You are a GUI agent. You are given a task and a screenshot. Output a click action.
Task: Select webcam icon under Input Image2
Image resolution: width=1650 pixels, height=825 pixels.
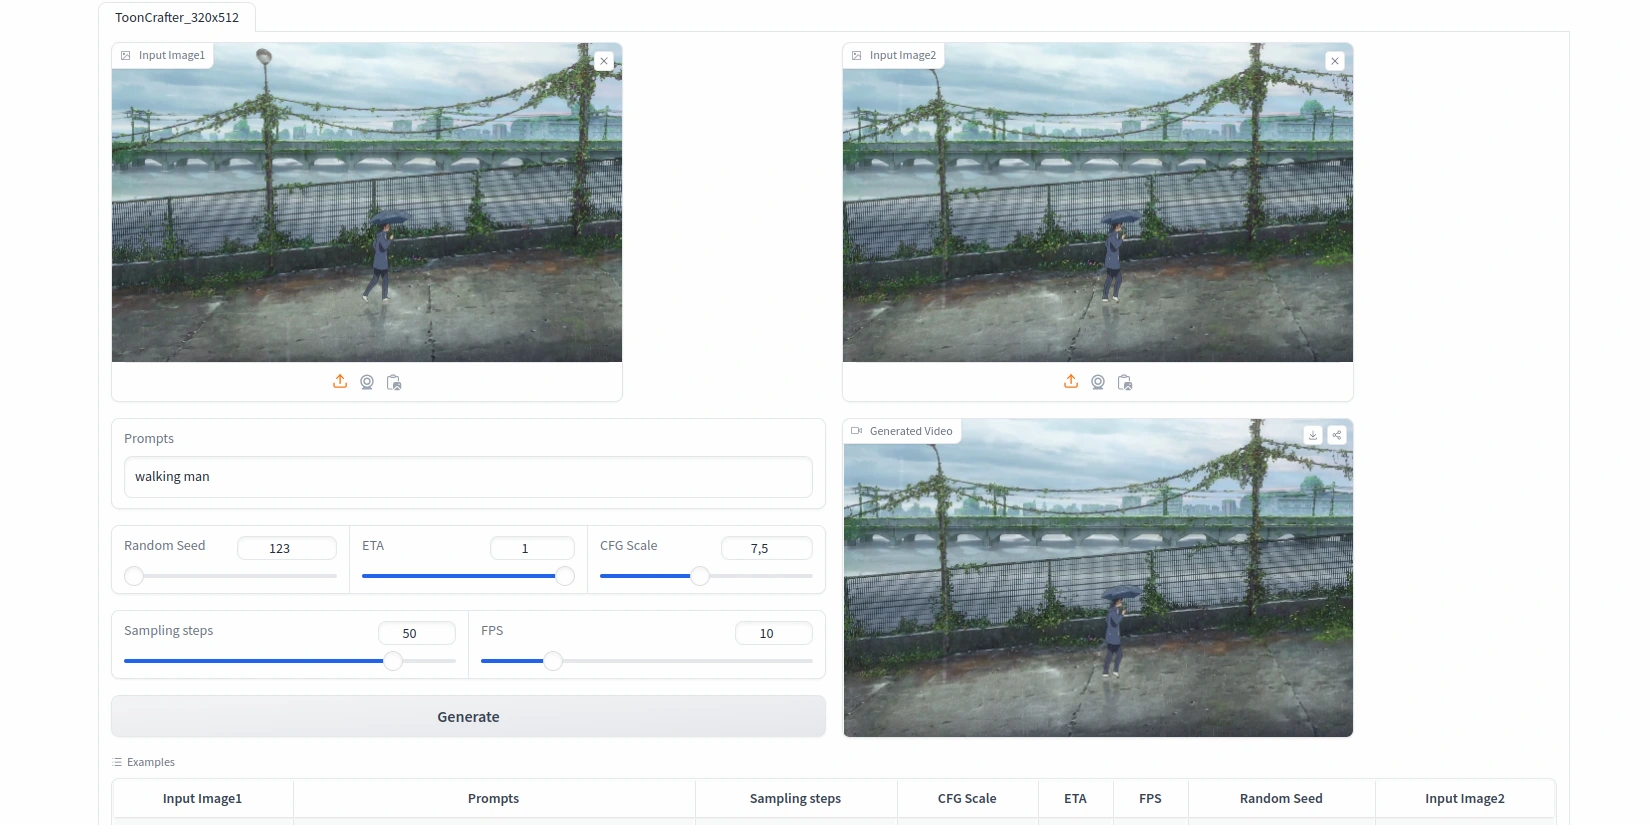click(x=1098, y=382)
